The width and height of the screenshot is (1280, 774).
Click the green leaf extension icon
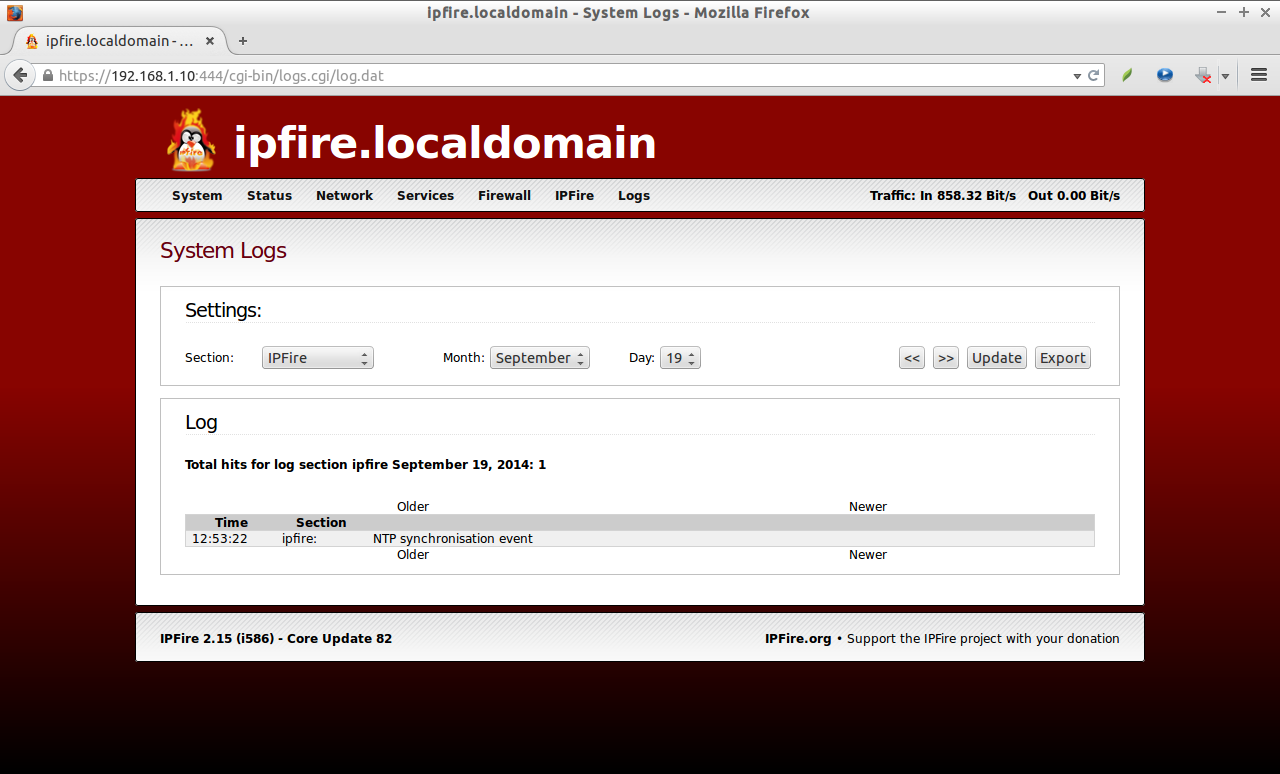(1127, 75)
